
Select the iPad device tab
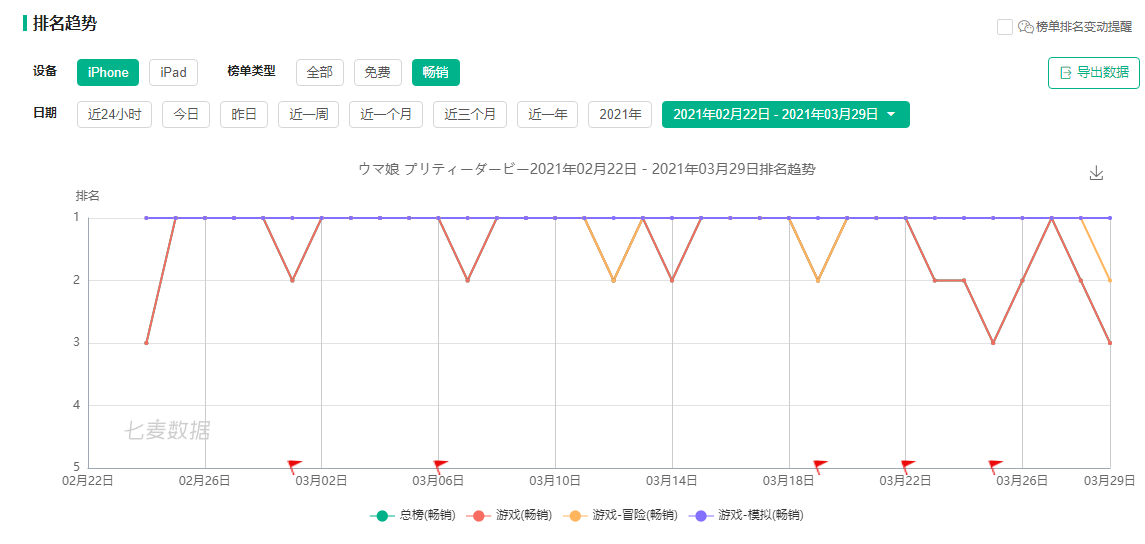click(173, 72)
